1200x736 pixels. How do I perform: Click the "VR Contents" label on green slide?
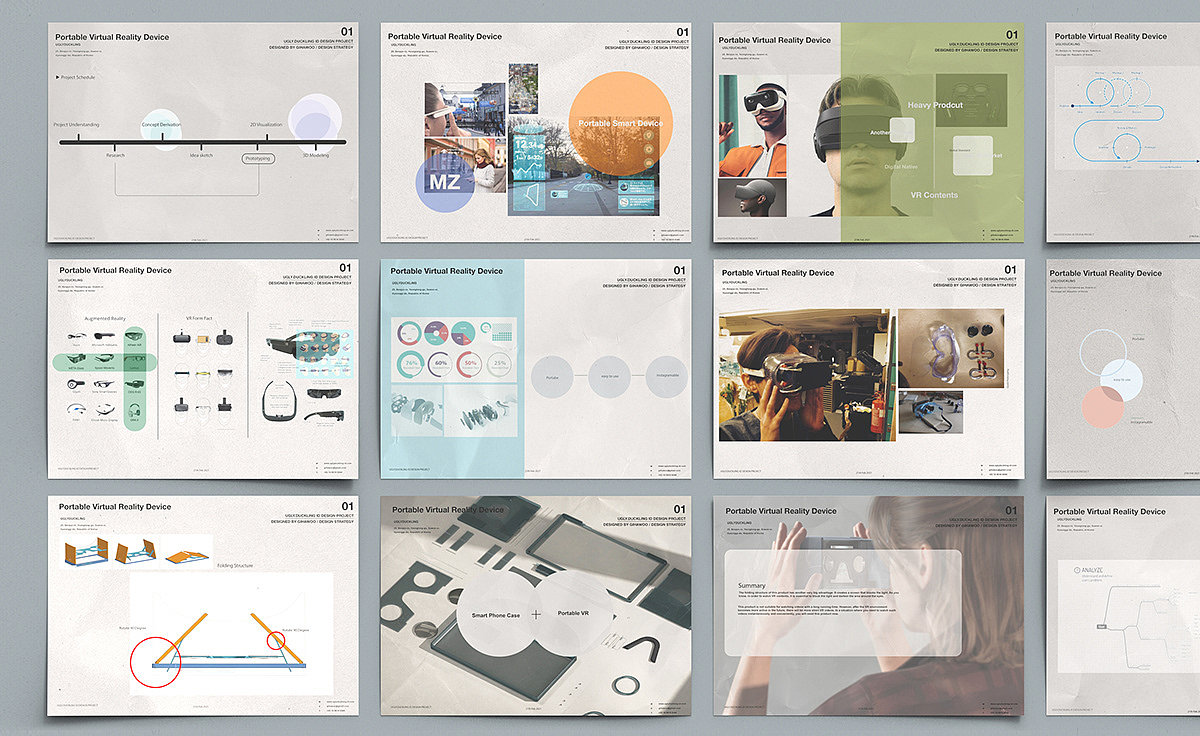pyautogui.click(x=933, y=195)
